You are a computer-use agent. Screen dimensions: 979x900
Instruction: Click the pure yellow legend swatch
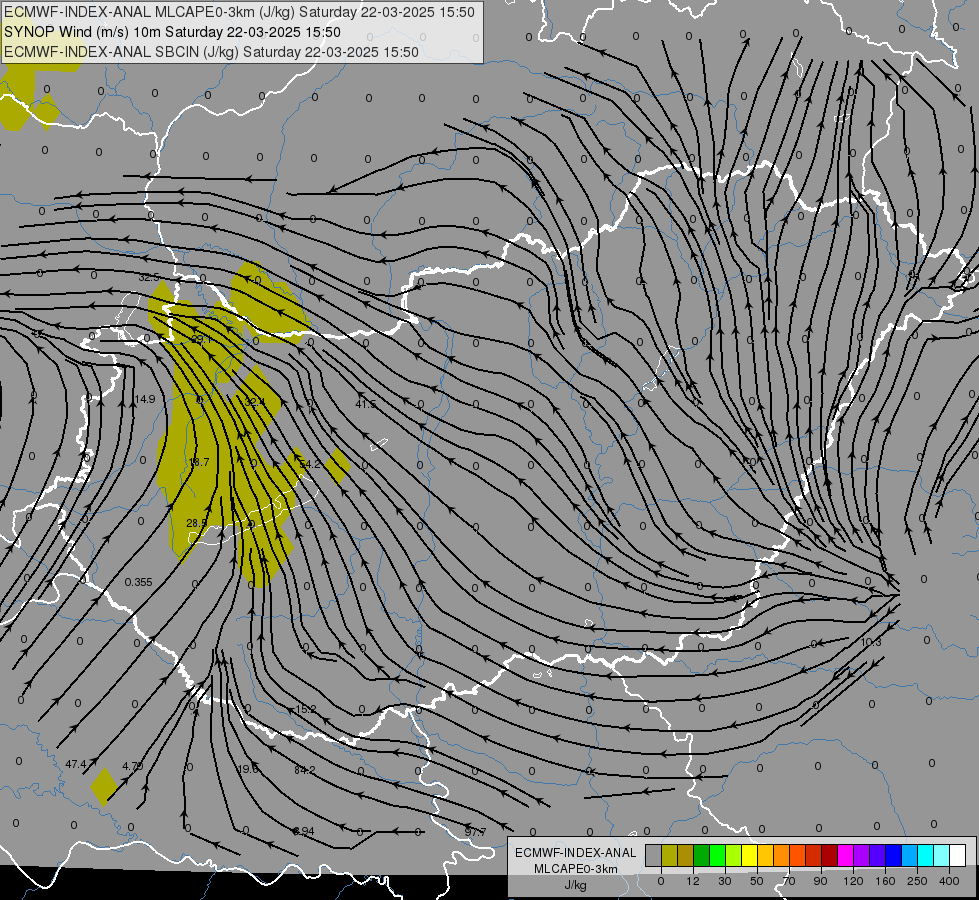coord(749,855)
